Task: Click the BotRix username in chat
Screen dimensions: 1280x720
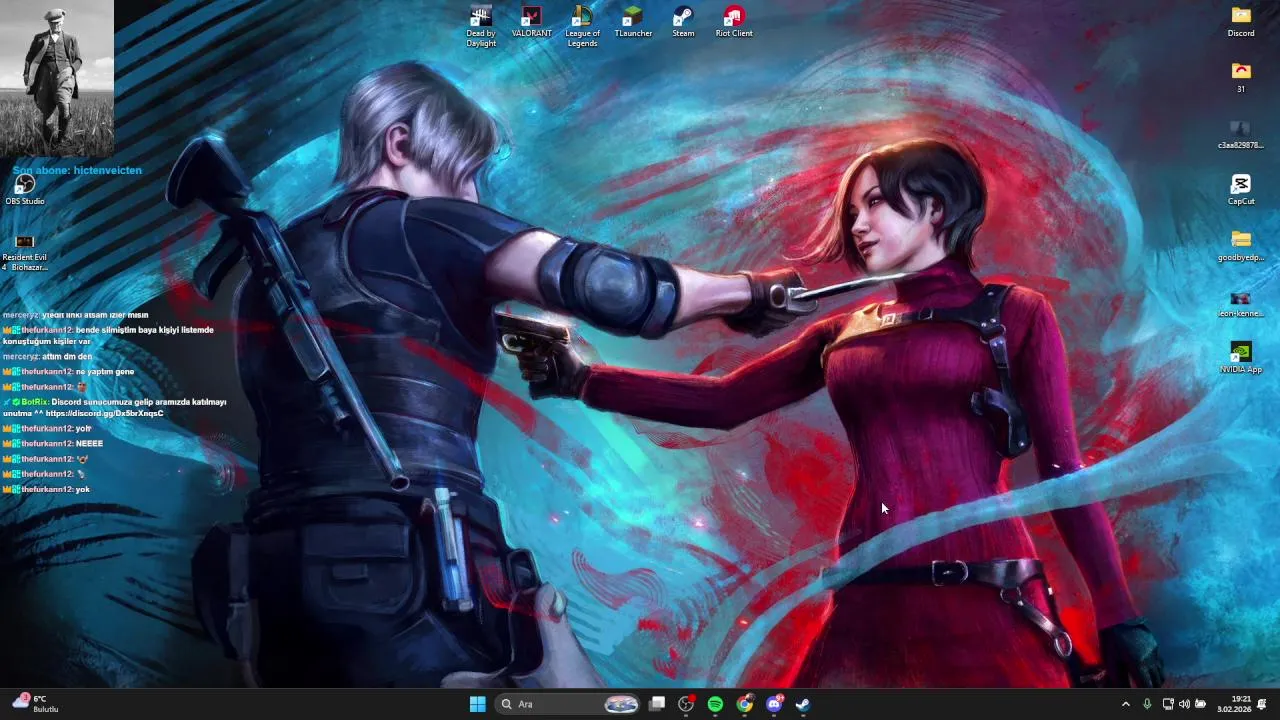Action: [35, 402]
